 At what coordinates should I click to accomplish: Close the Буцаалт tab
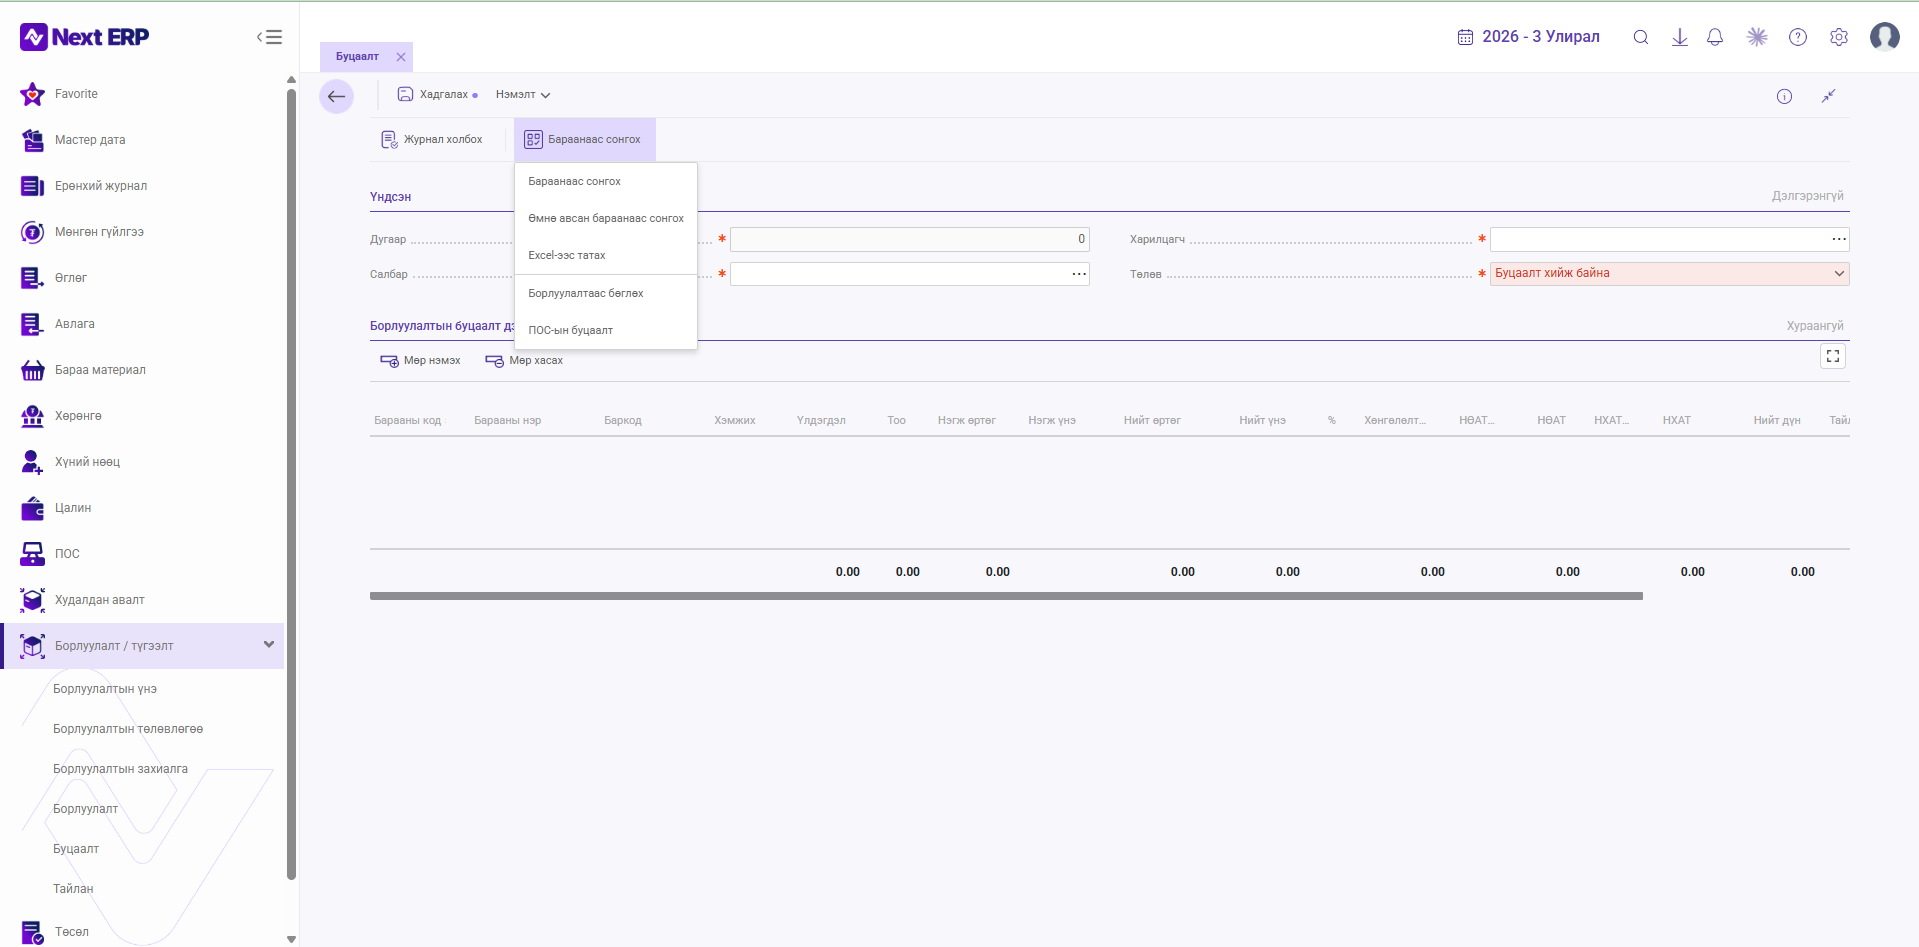(x=401, y=57)
